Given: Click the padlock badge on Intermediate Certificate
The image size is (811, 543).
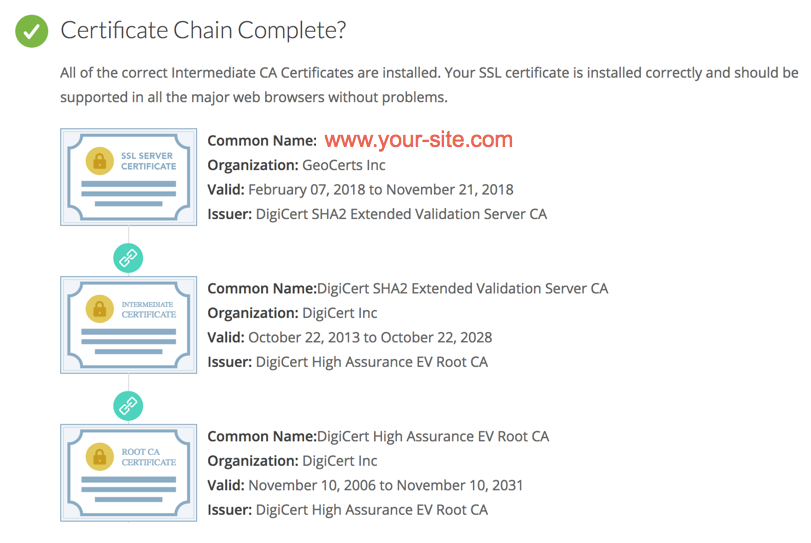Looking at the screenshot, I should [x=99, y=307].
